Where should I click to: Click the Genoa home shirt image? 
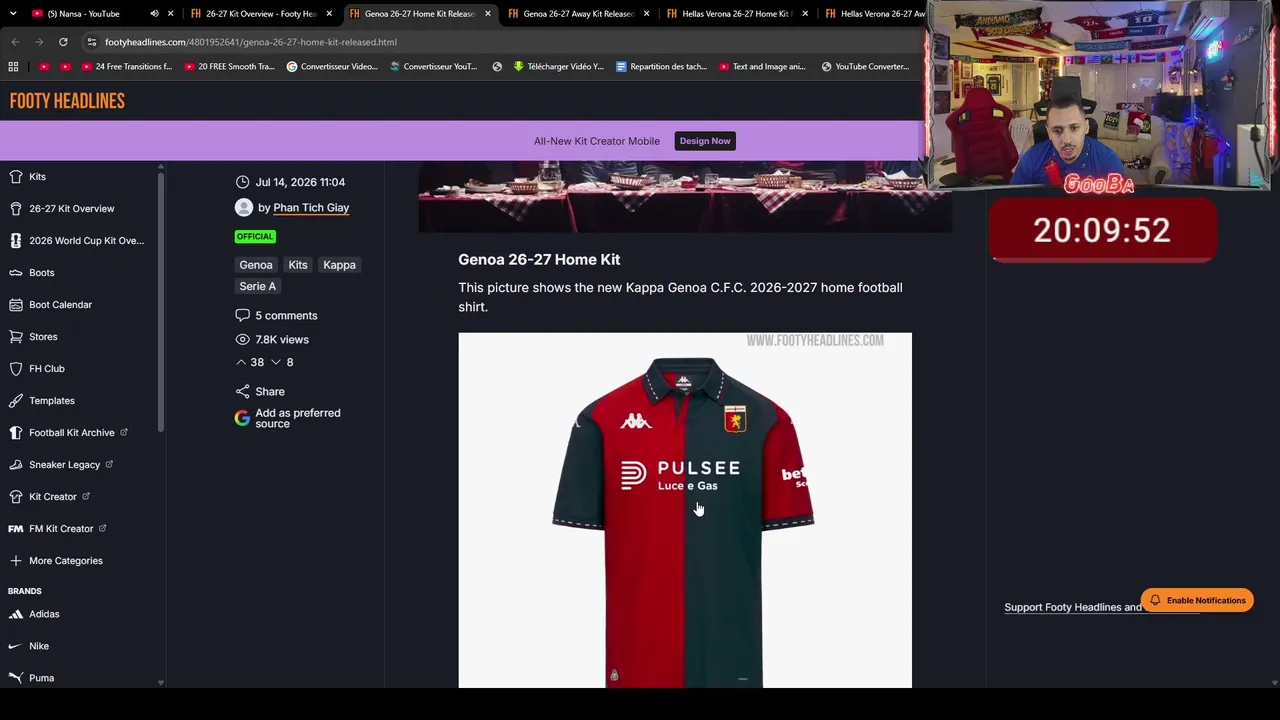click(685, 510)
